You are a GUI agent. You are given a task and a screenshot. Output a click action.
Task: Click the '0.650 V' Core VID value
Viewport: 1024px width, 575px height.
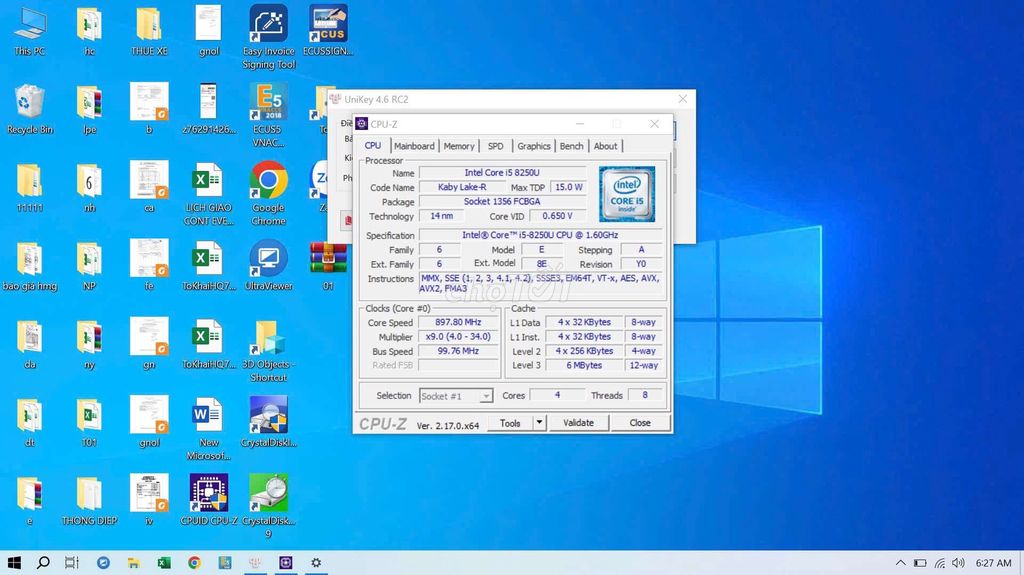557,216
